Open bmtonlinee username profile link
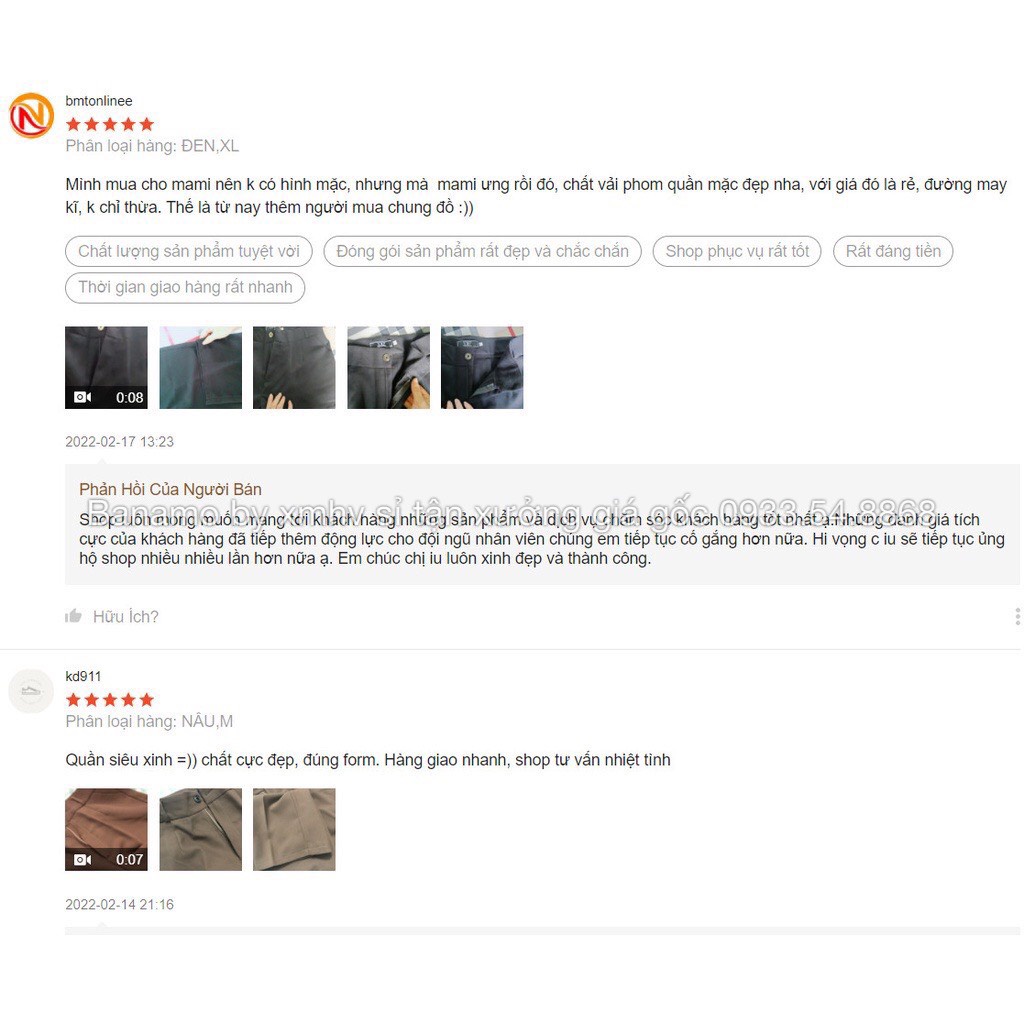Image resolution: width=1024 pixels, height=1024 pixels. tap(99, 101)
